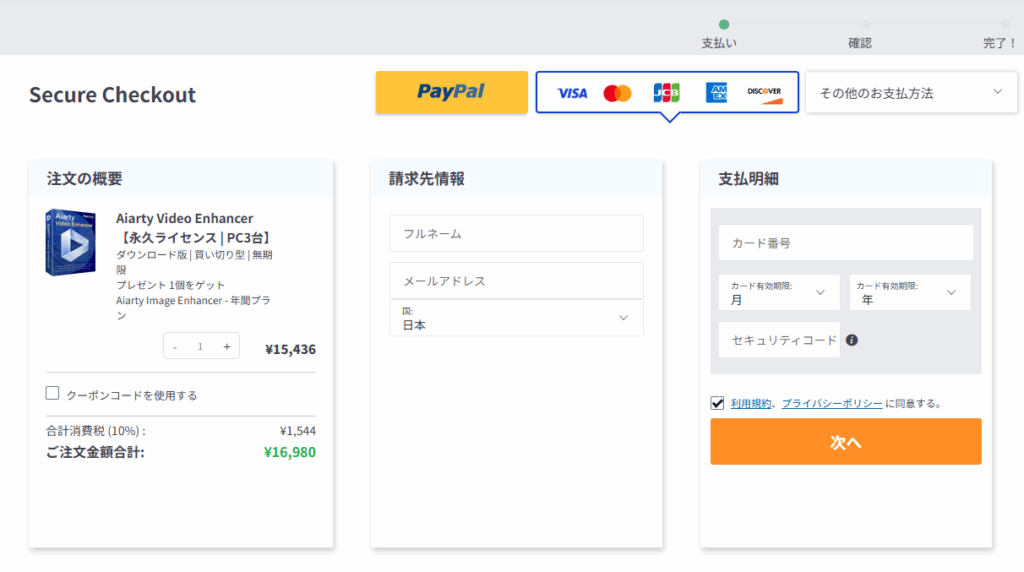Select the American Express logo
1024x572 pixels.
(x=716, y=93)
